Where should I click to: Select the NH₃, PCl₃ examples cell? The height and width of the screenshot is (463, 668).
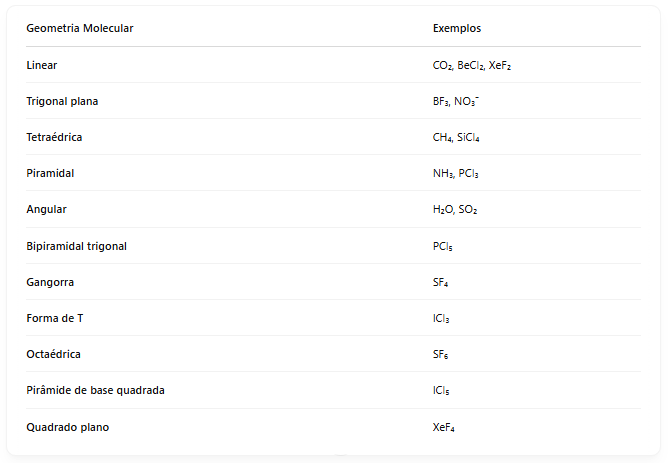(456, 173)
